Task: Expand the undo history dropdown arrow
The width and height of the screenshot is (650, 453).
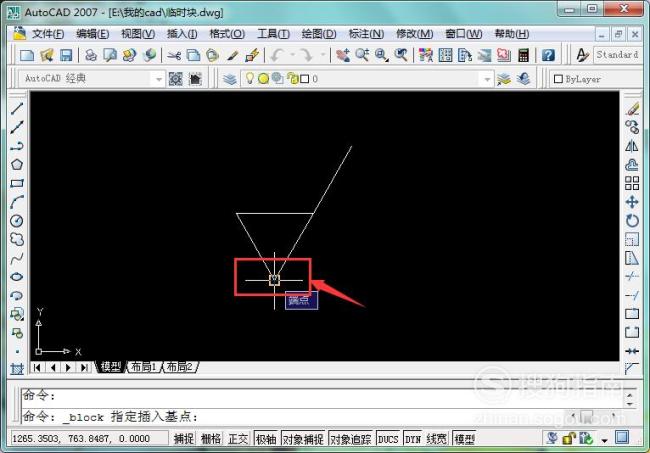Action: 292,55
